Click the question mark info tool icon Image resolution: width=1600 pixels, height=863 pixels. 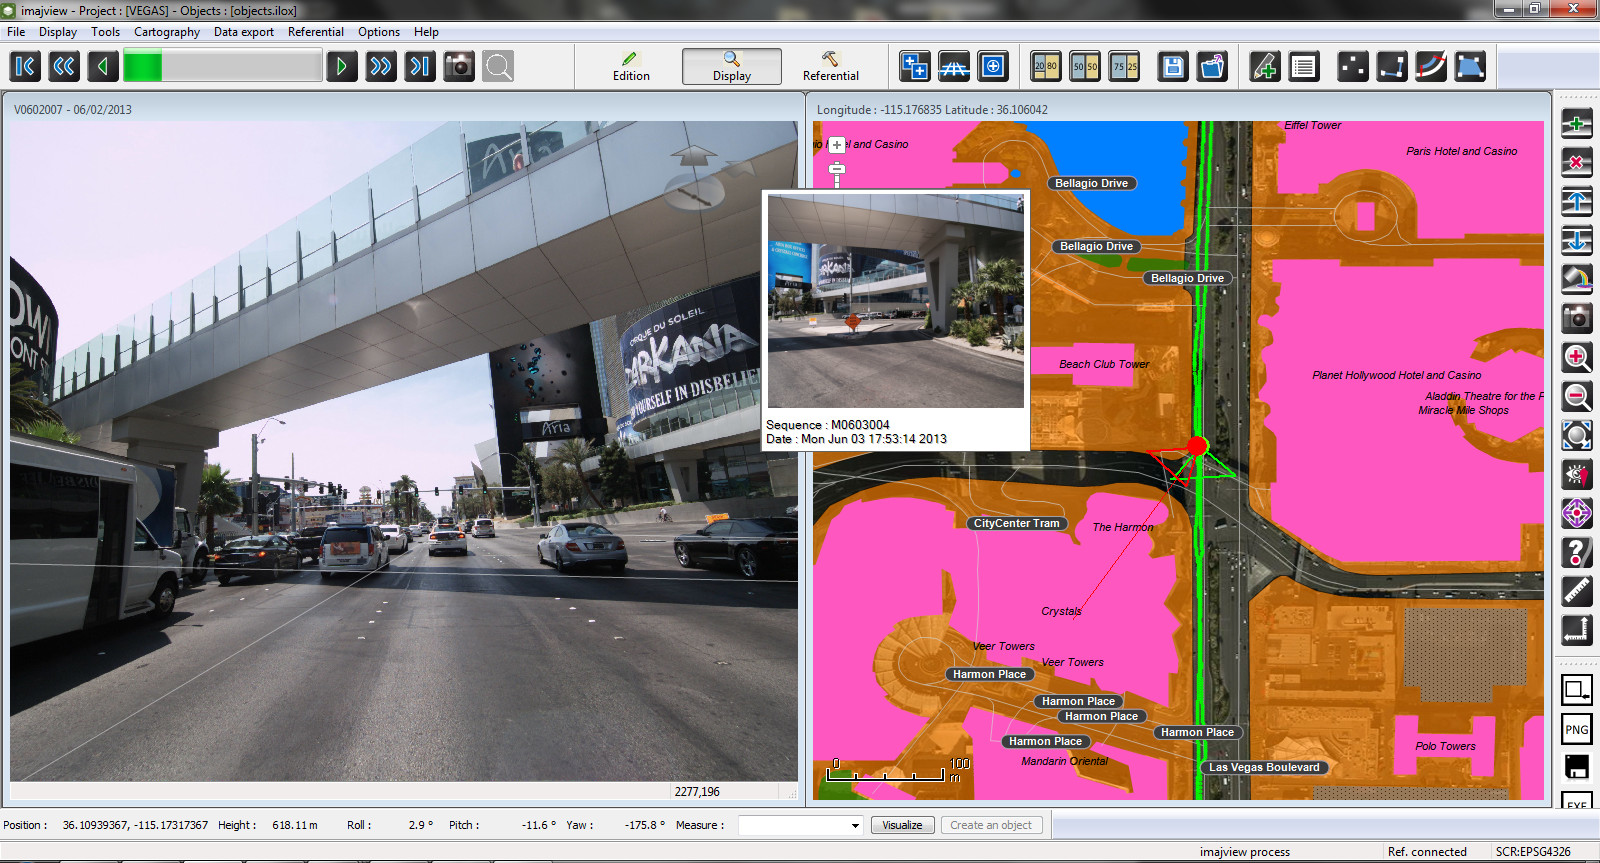pyautogui.click(x=1577, y=553)
